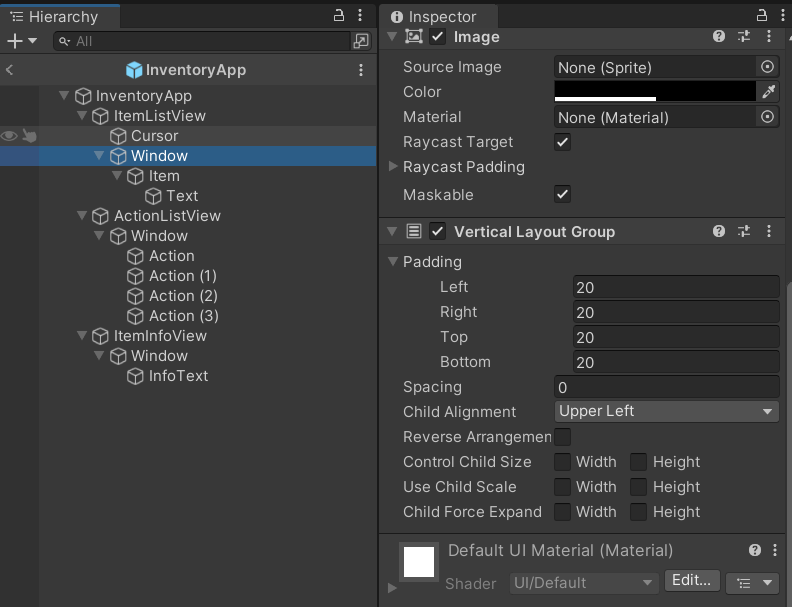Open Vertical Layout Group preset icon
The width and height of the screenshot is (792, 607).
coord(744,231)
